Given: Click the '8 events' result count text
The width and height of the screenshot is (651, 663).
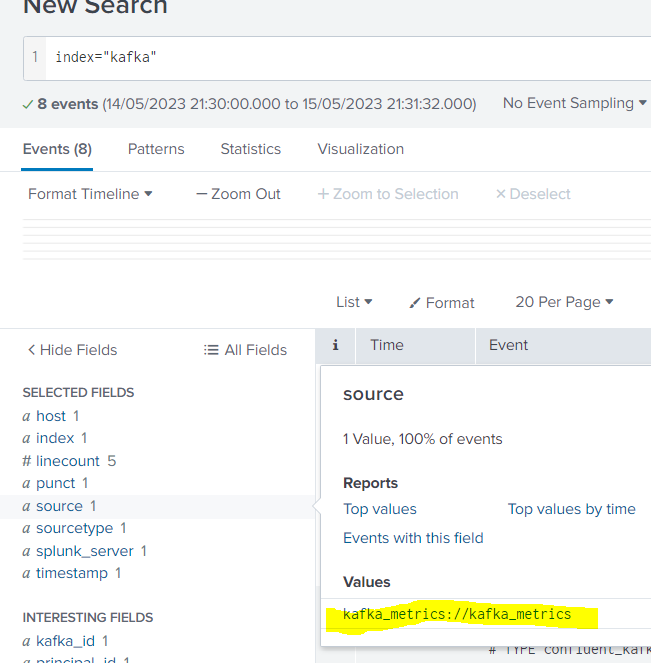Looking at the screenshot, I should coord(68,104).
